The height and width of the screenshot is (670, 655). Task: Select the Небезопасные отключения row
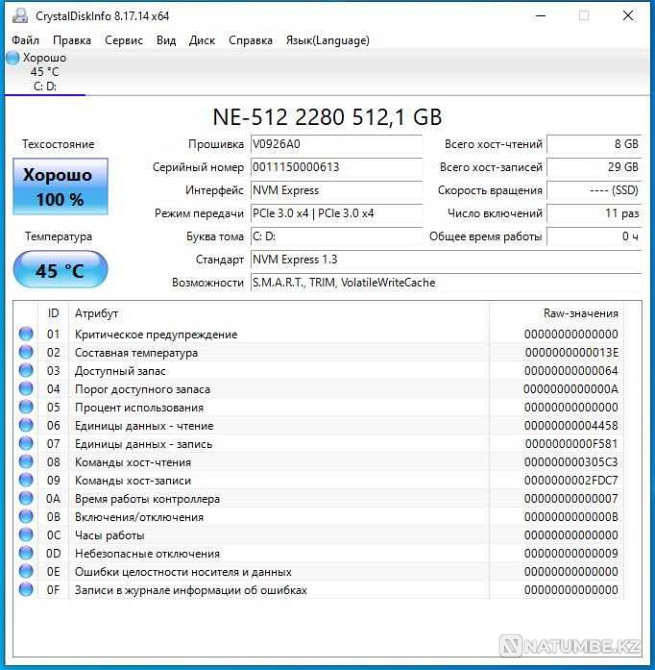click(318, 553)
